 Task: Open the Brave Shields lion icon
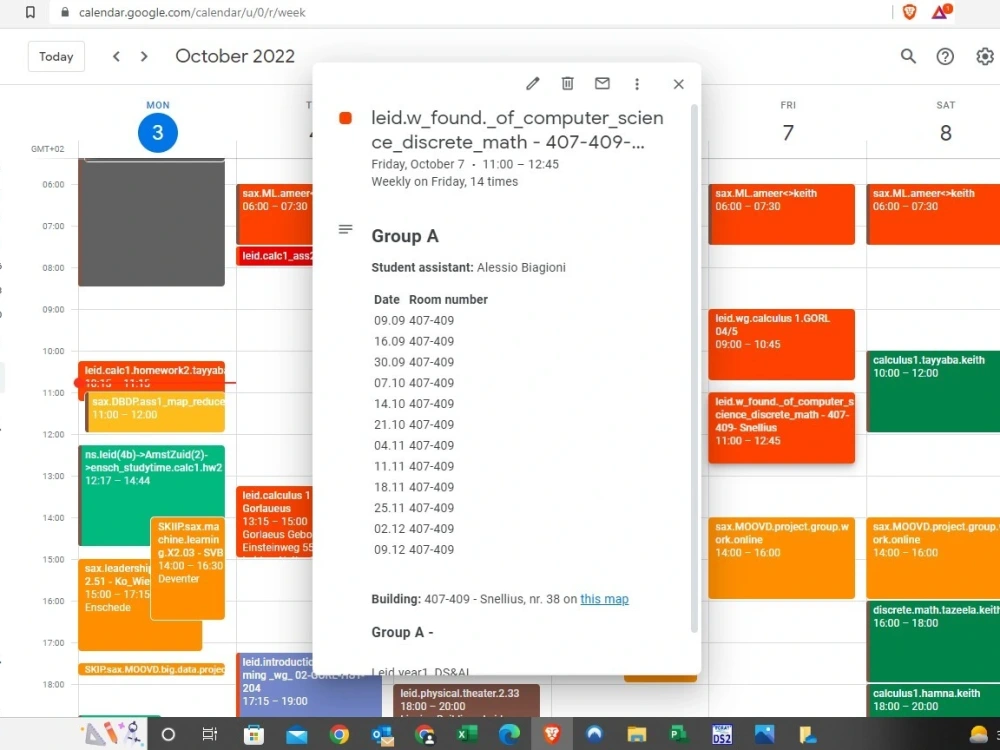tap(909, 12)
